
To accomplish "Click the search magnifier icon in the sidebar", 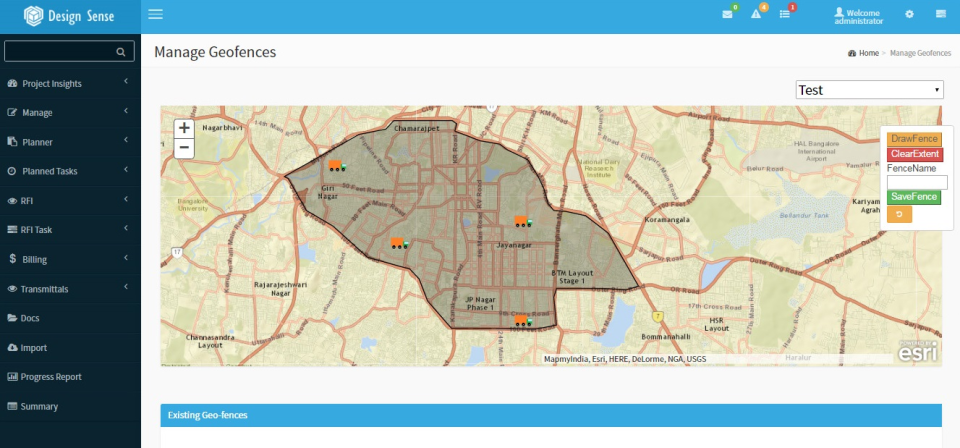I will pos(121,52).
